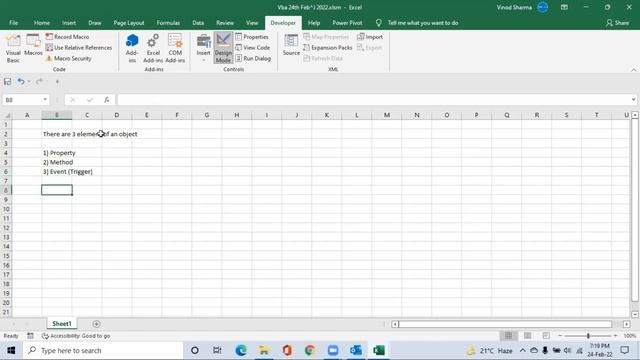
Task: Switch to the Page Layout tab
Action: [129, 23]
